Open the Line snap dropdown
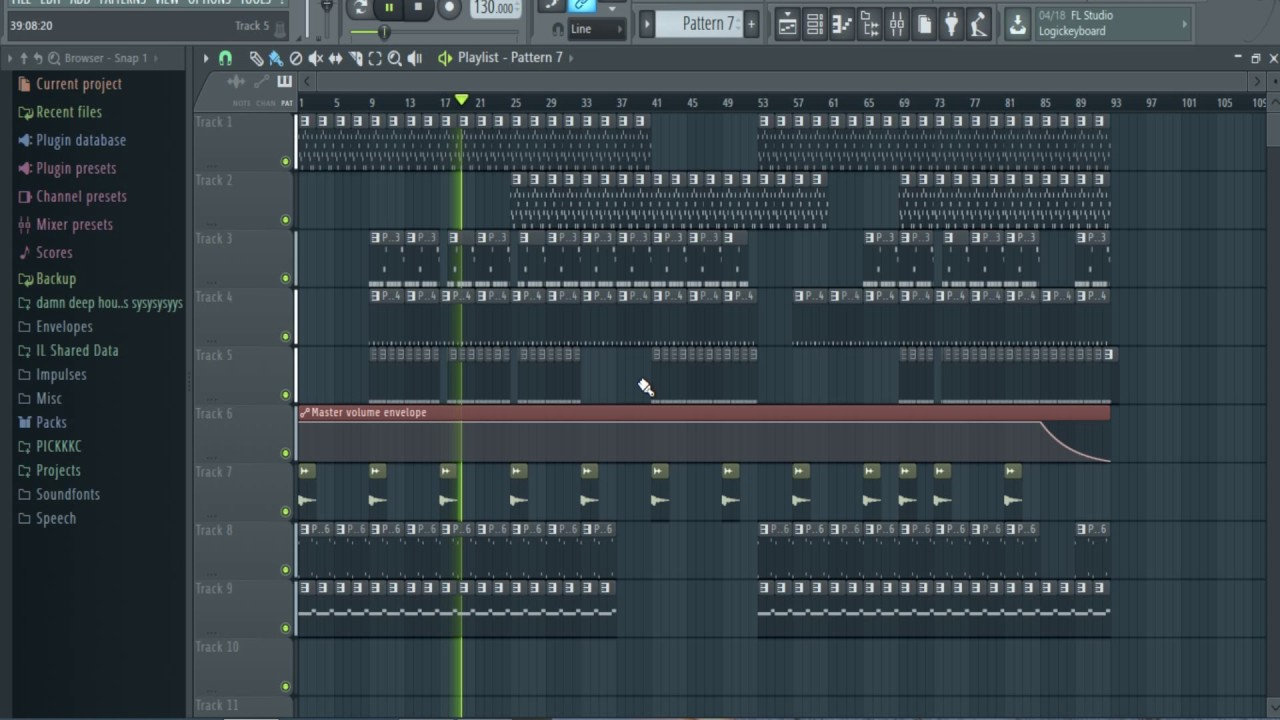The height and width of the screenshot is (720, 1280). (596, 29)
